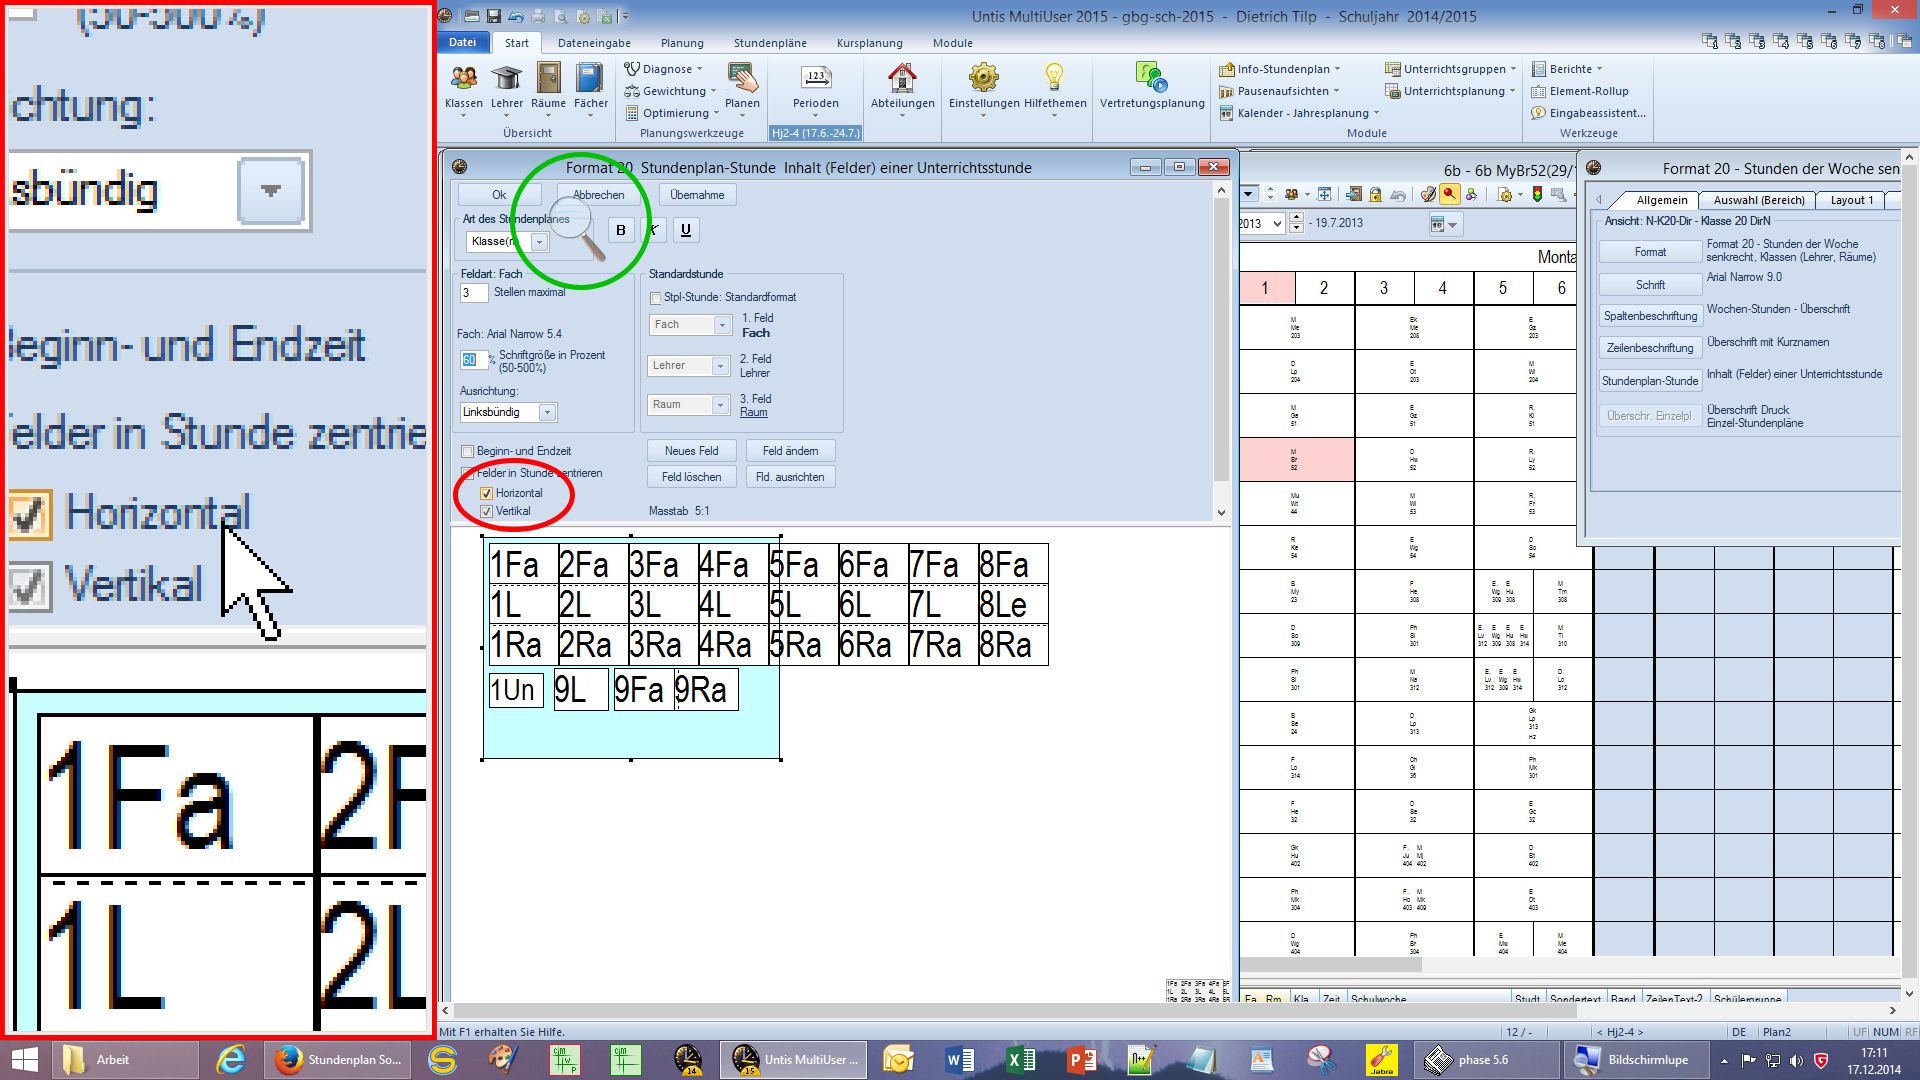Viewport: 1920px width, 1080px height.
Task: Click the Stellen maximal input field
Action: 473,293
